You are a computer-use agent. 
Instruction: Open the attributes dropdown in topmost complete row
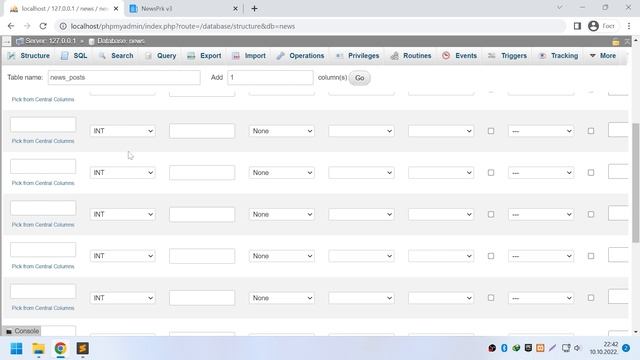tap(441, 131)
